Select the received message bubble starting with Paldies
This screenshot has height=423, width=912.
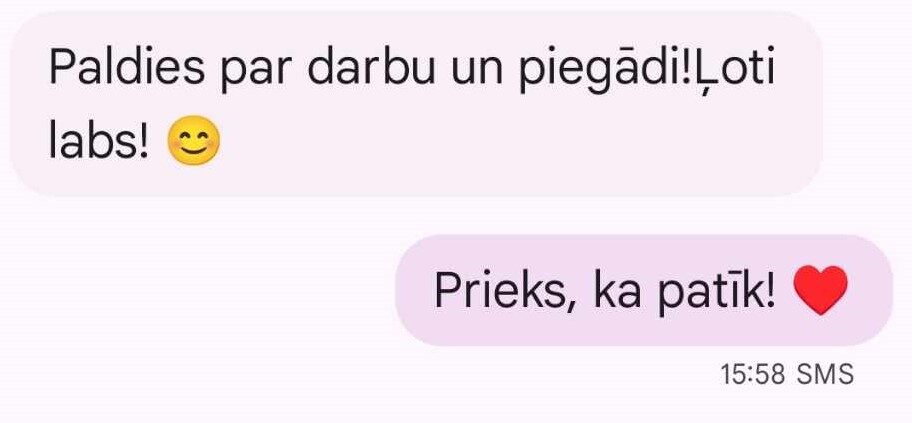(x=416, y=104)
